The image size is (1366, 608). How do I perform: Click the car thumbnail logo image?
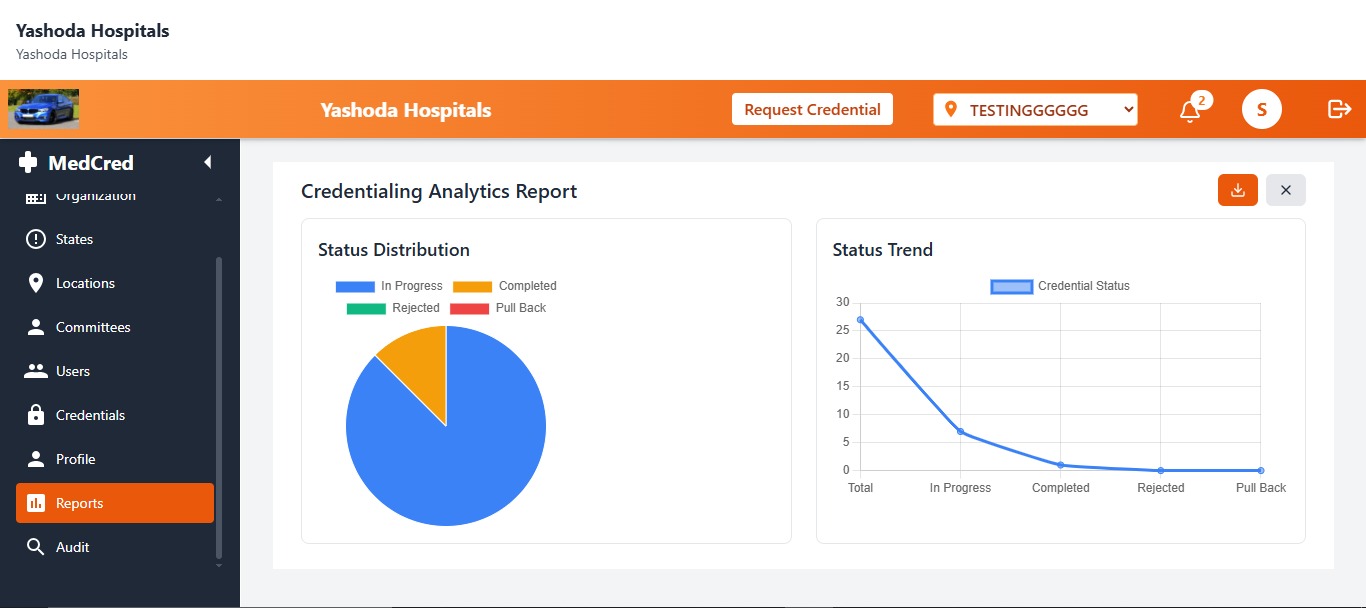click(44, 109)
